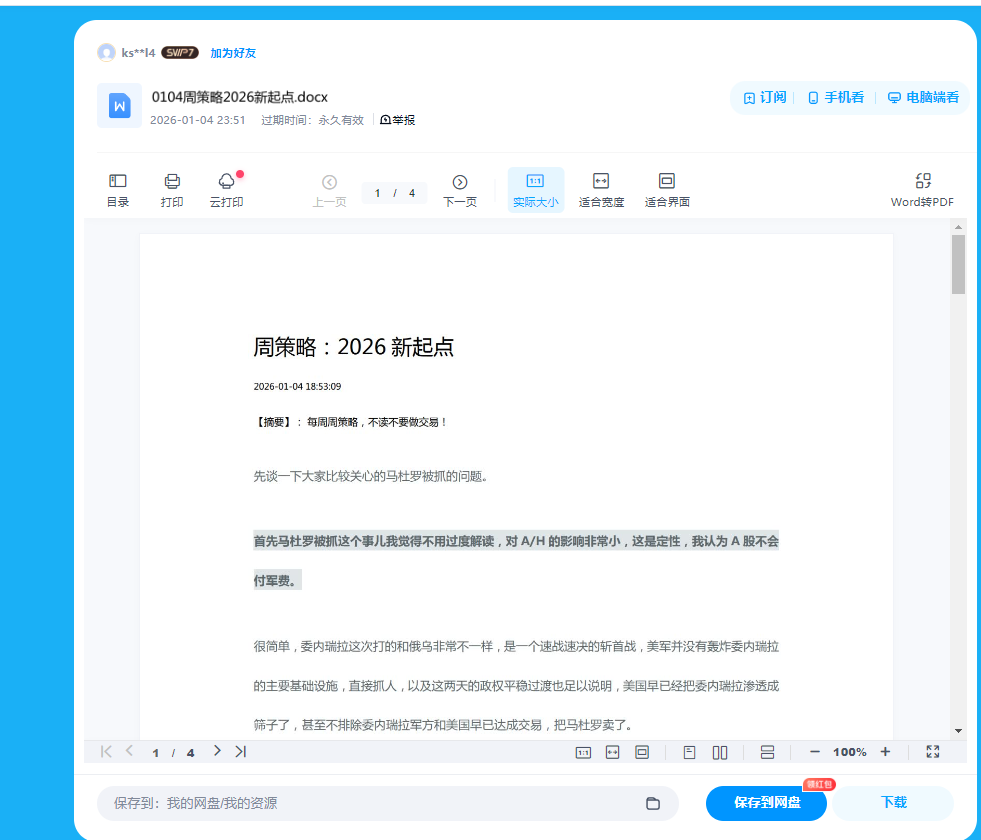Click 电脑端看 view on computer
Image resolution: width=981 pixels, height=840 pixels.
click(x=923, y=98)
